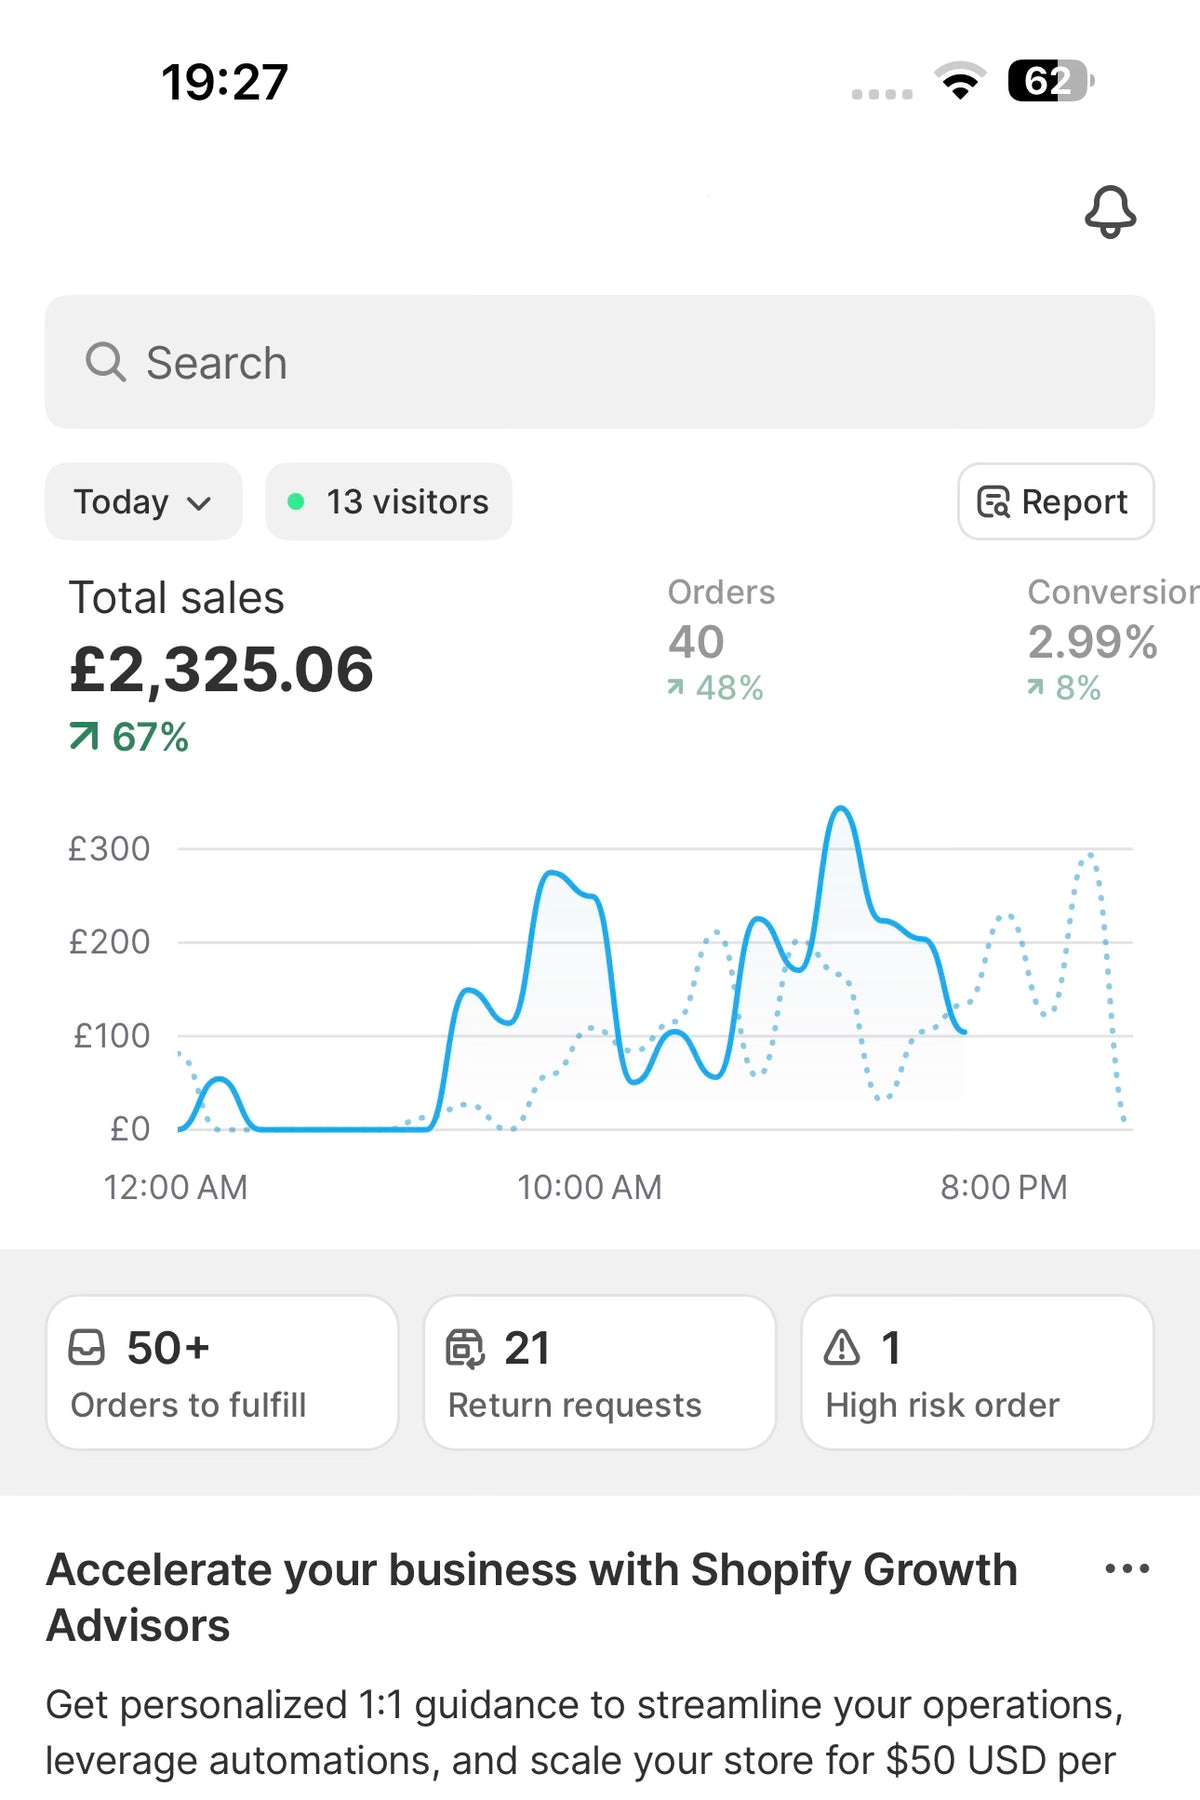Open notifications bell icon

tap(1110, 212)
